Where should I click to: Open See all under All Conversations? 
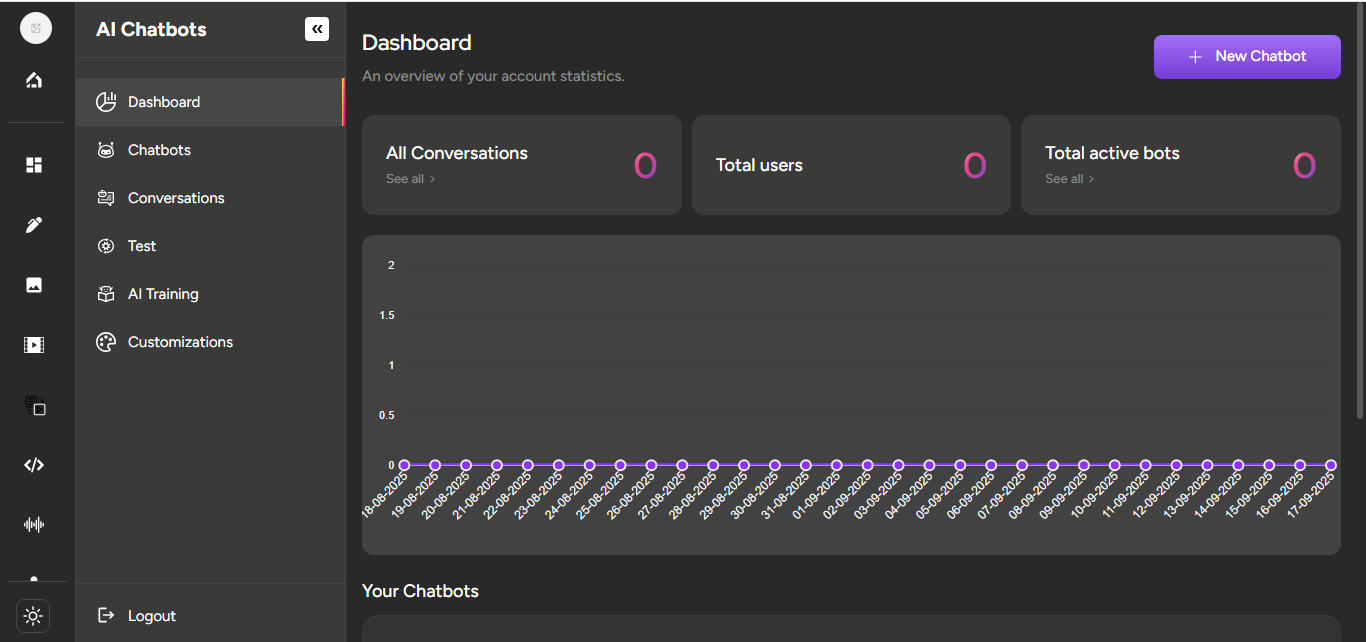tap(410, 179)
